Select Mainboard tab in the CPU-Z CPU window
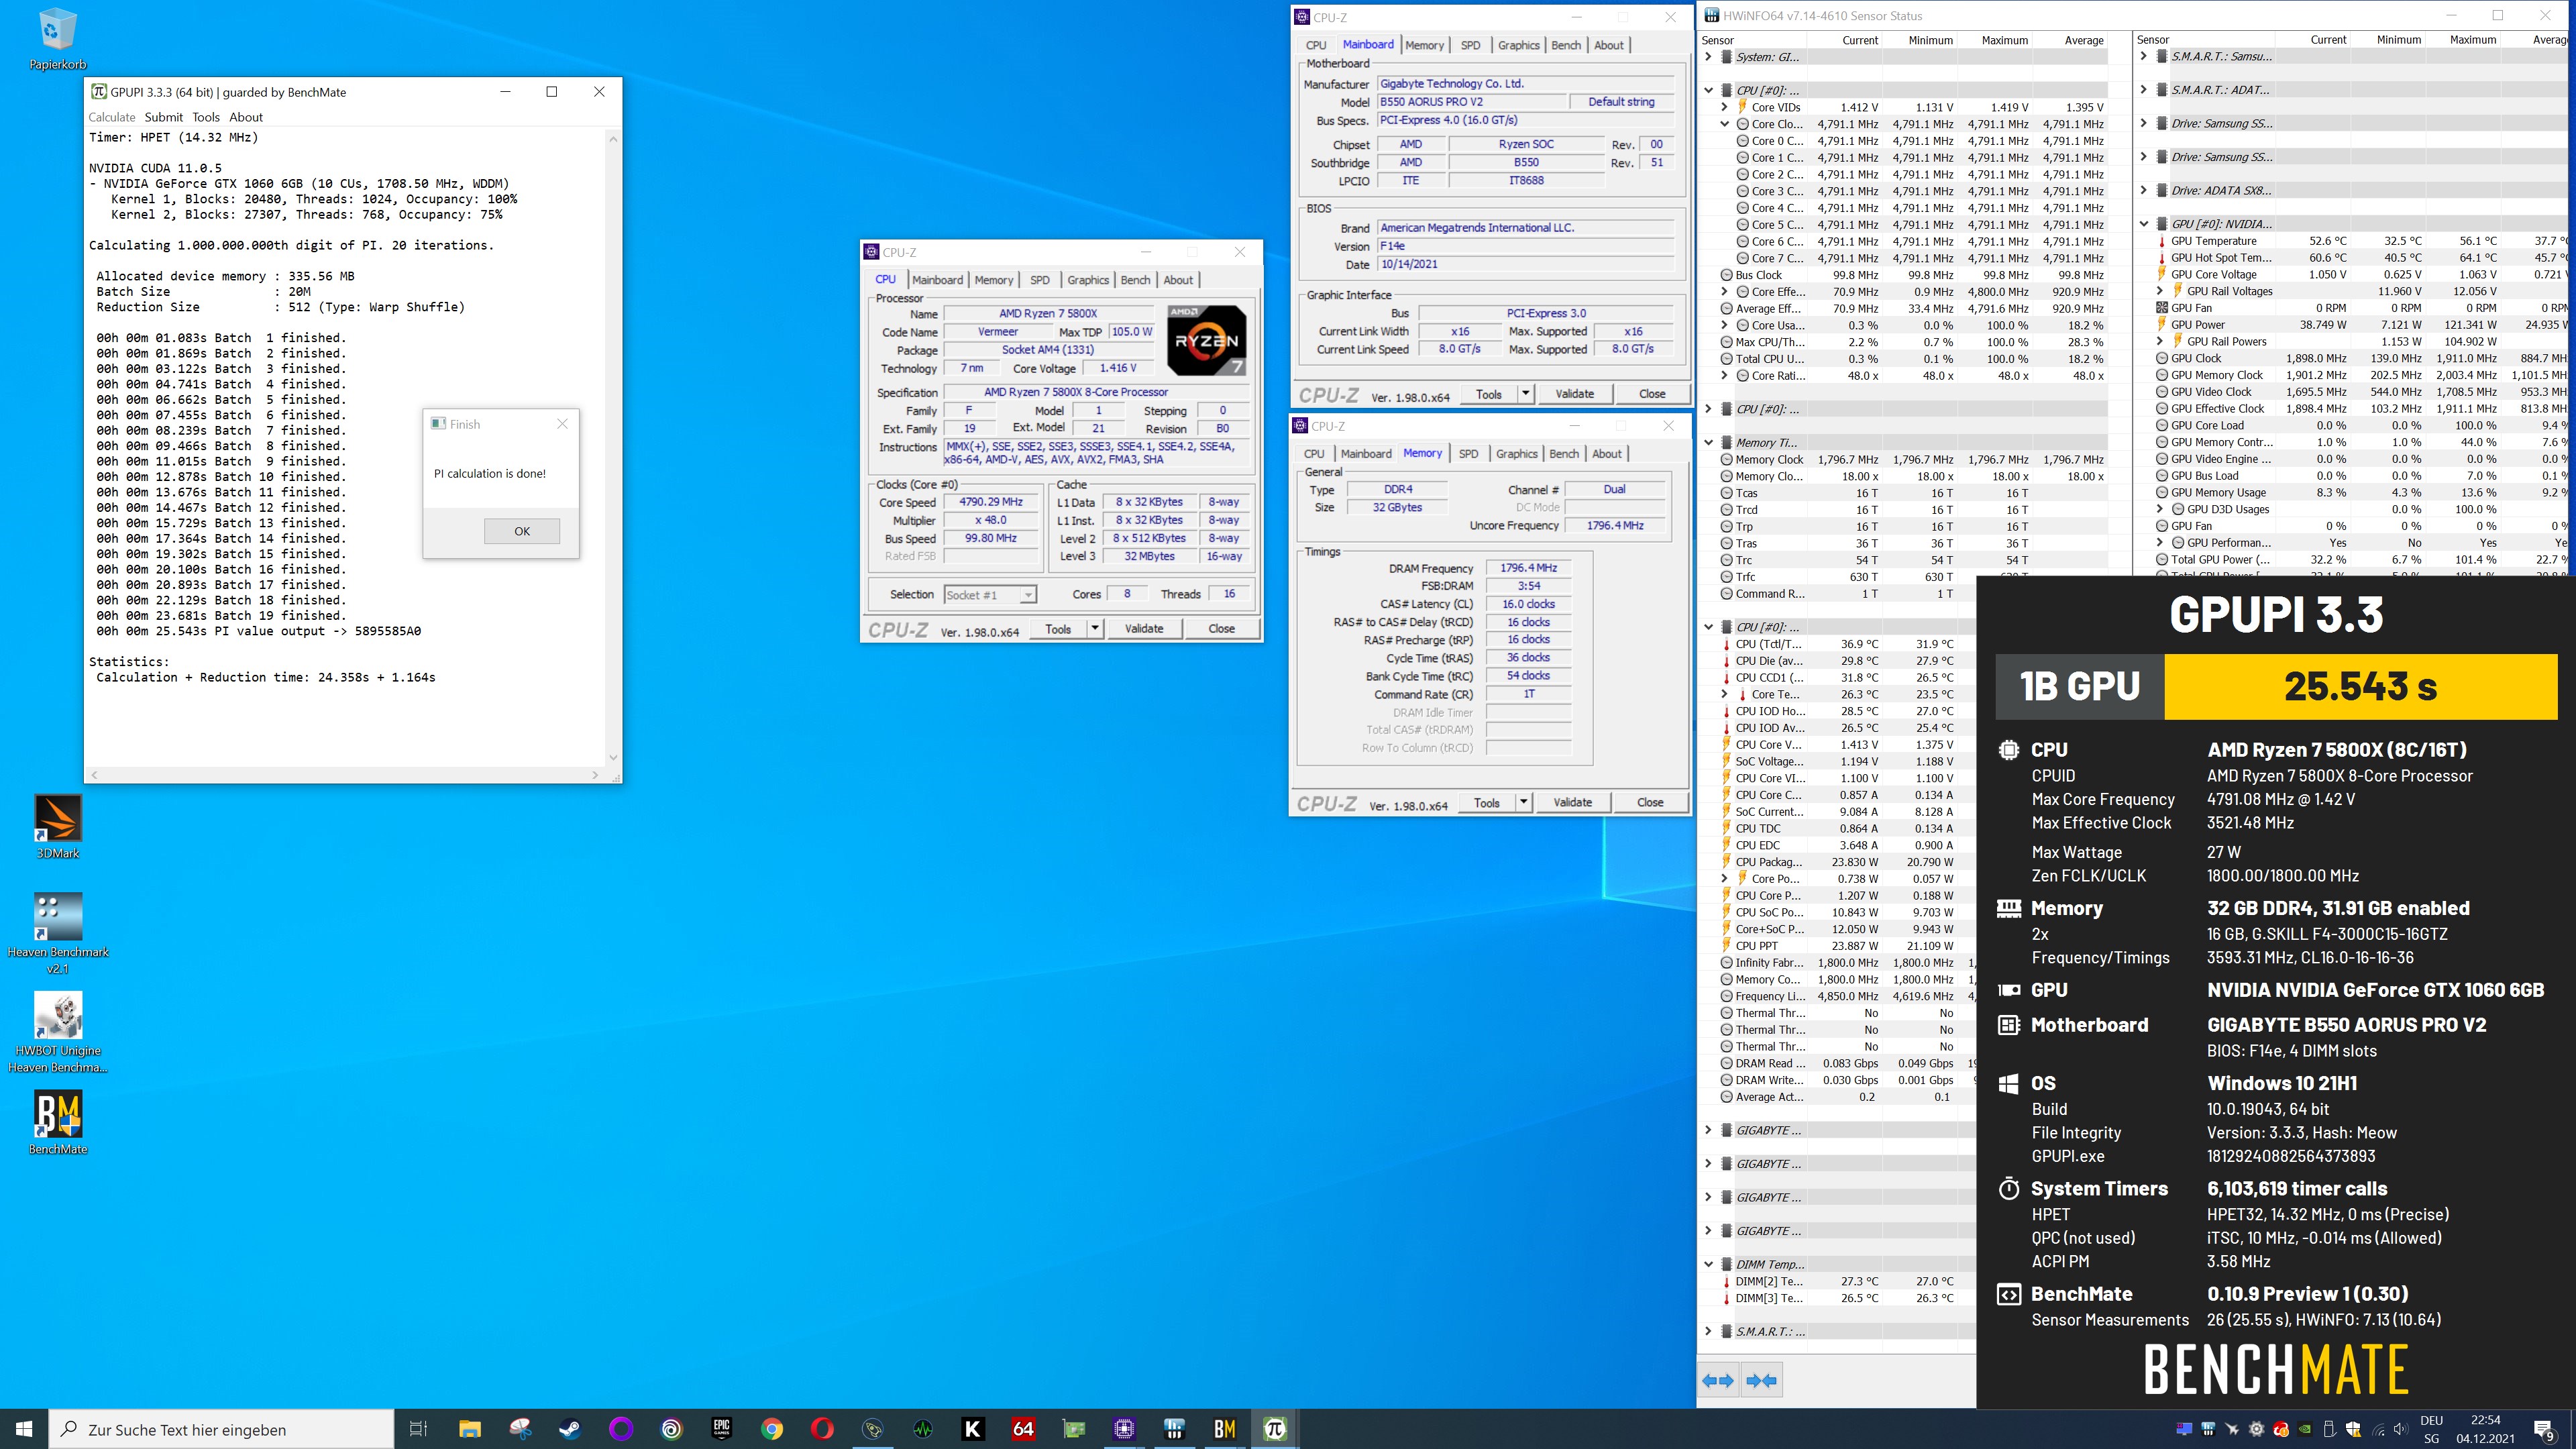 click(x=937, y=280)
